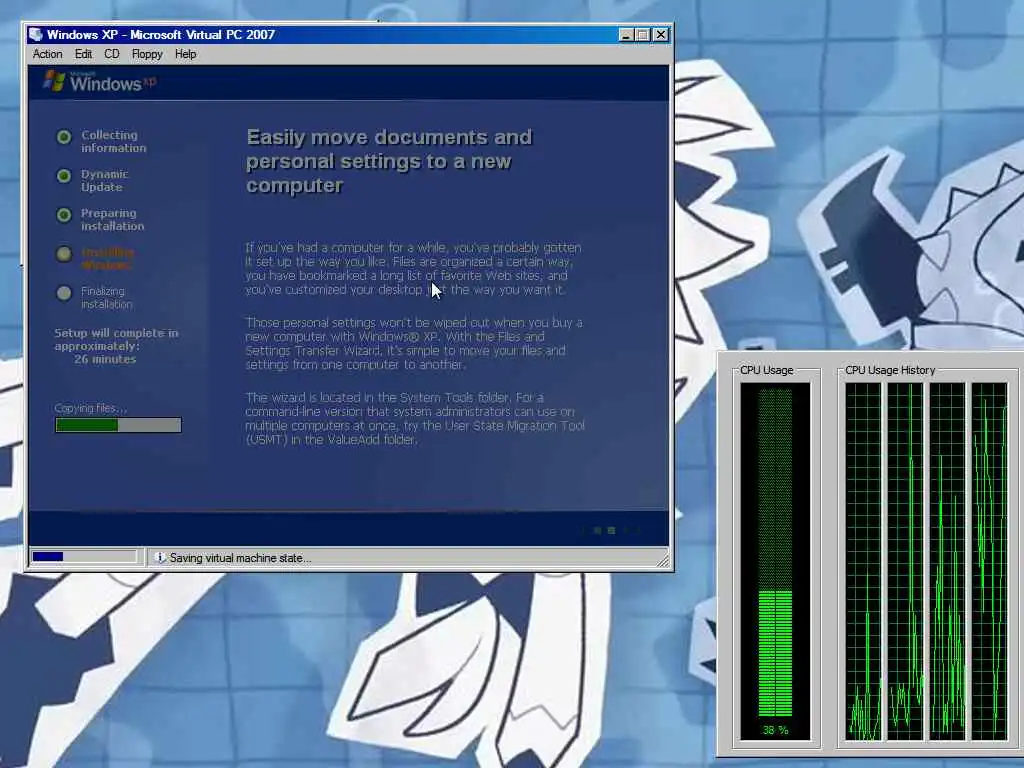
Task: Click the Collecting information step indicator
Action: click(x=64, y=136)
